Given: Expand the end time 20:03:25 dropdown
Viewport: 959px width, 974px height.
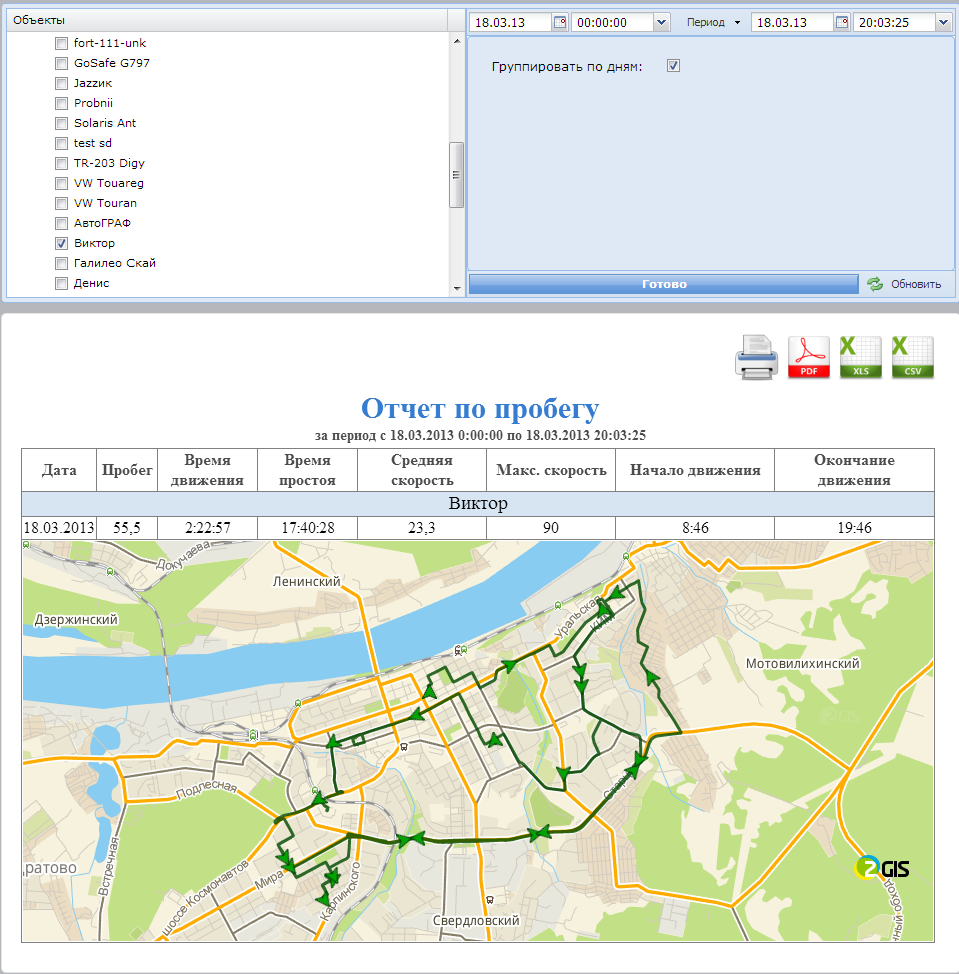Looking at the screenshot, I should tap(943, 22).
